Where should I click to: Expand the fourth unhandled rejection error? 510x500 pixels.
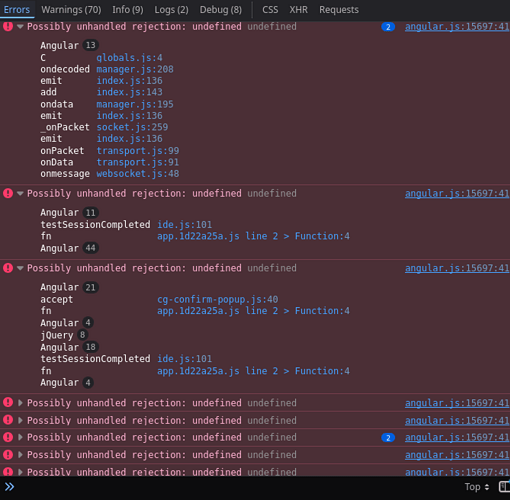point(20,403)
